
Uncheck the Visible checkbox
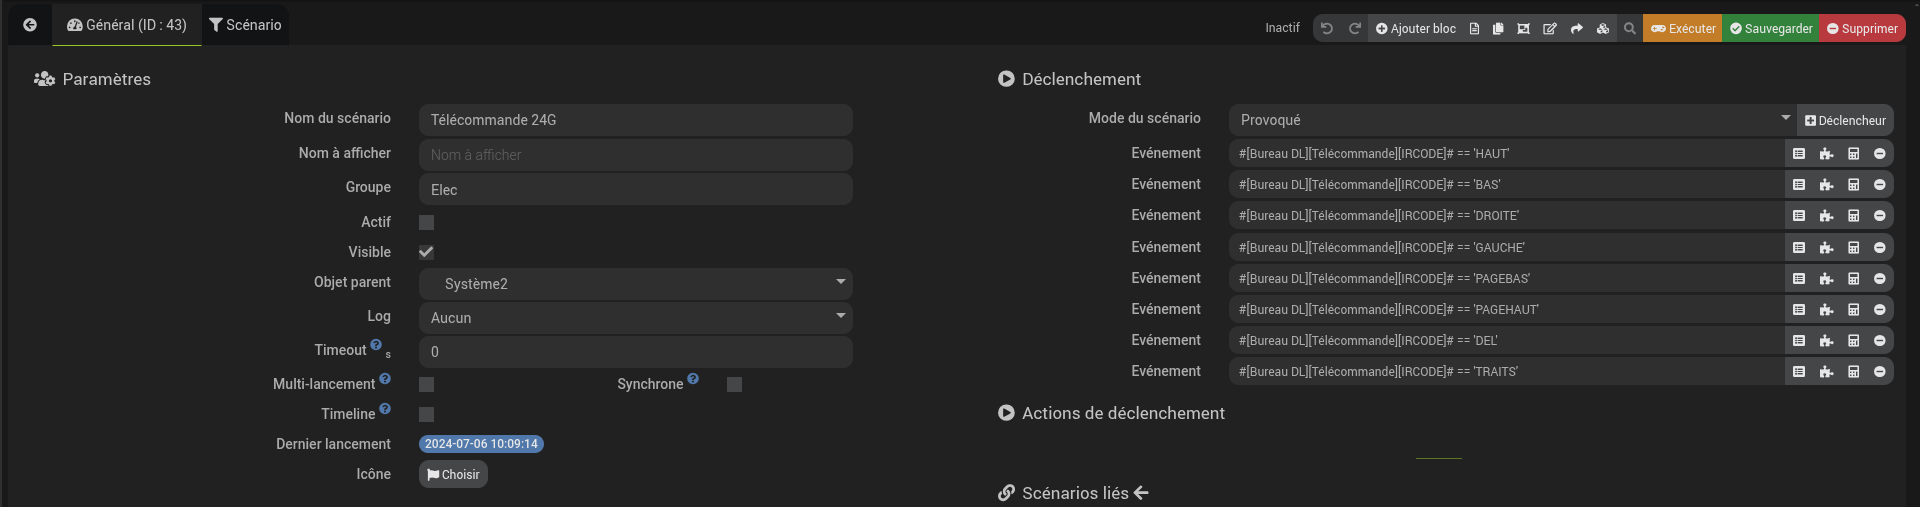pyautogui.click(x=427, y=252)
